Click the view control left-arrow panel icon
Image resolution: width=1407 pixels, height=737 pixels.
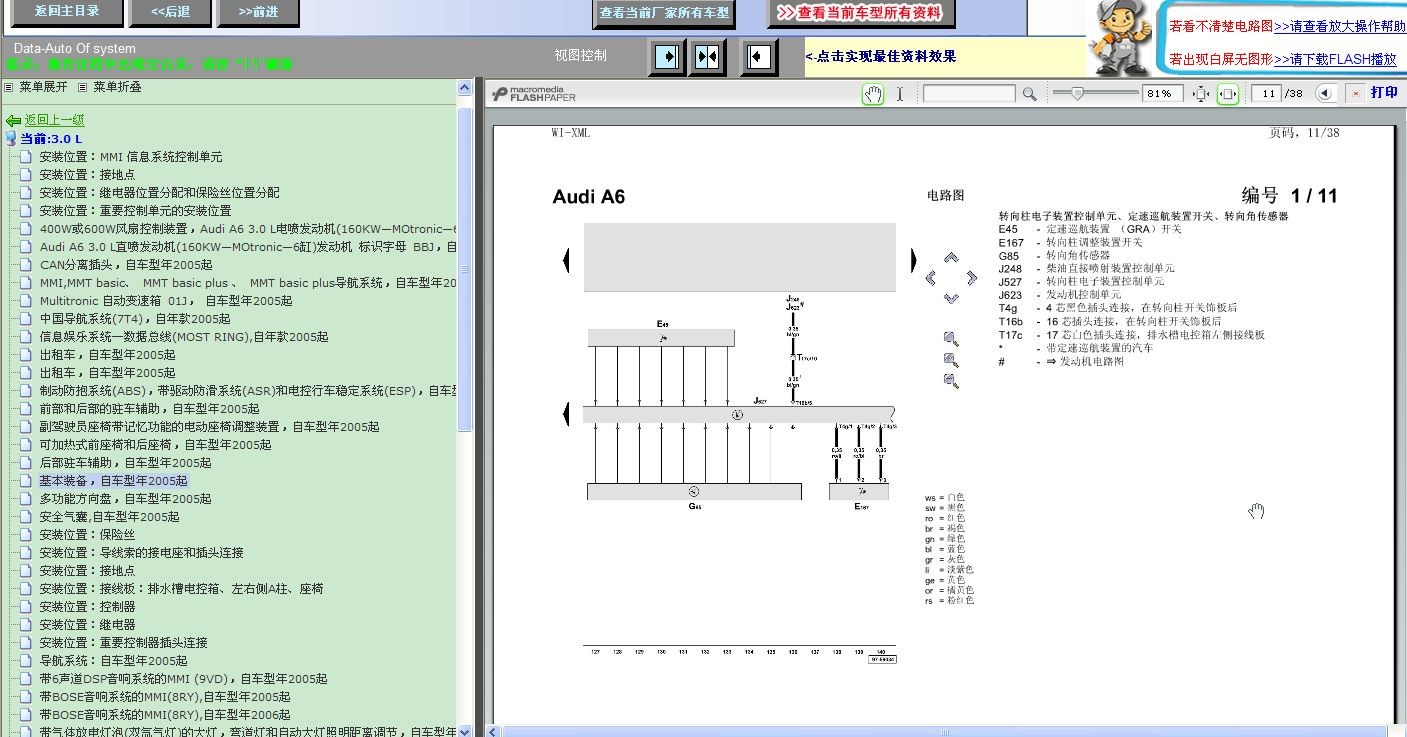[759, 56]
